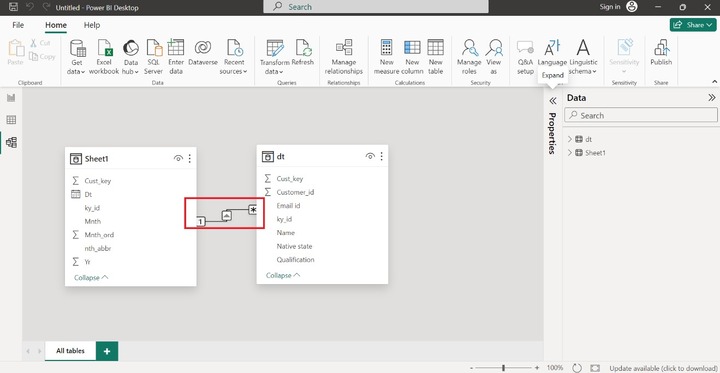Click the Enter data icon
This screenshot has height=373, width=720.
coord(176,47)
